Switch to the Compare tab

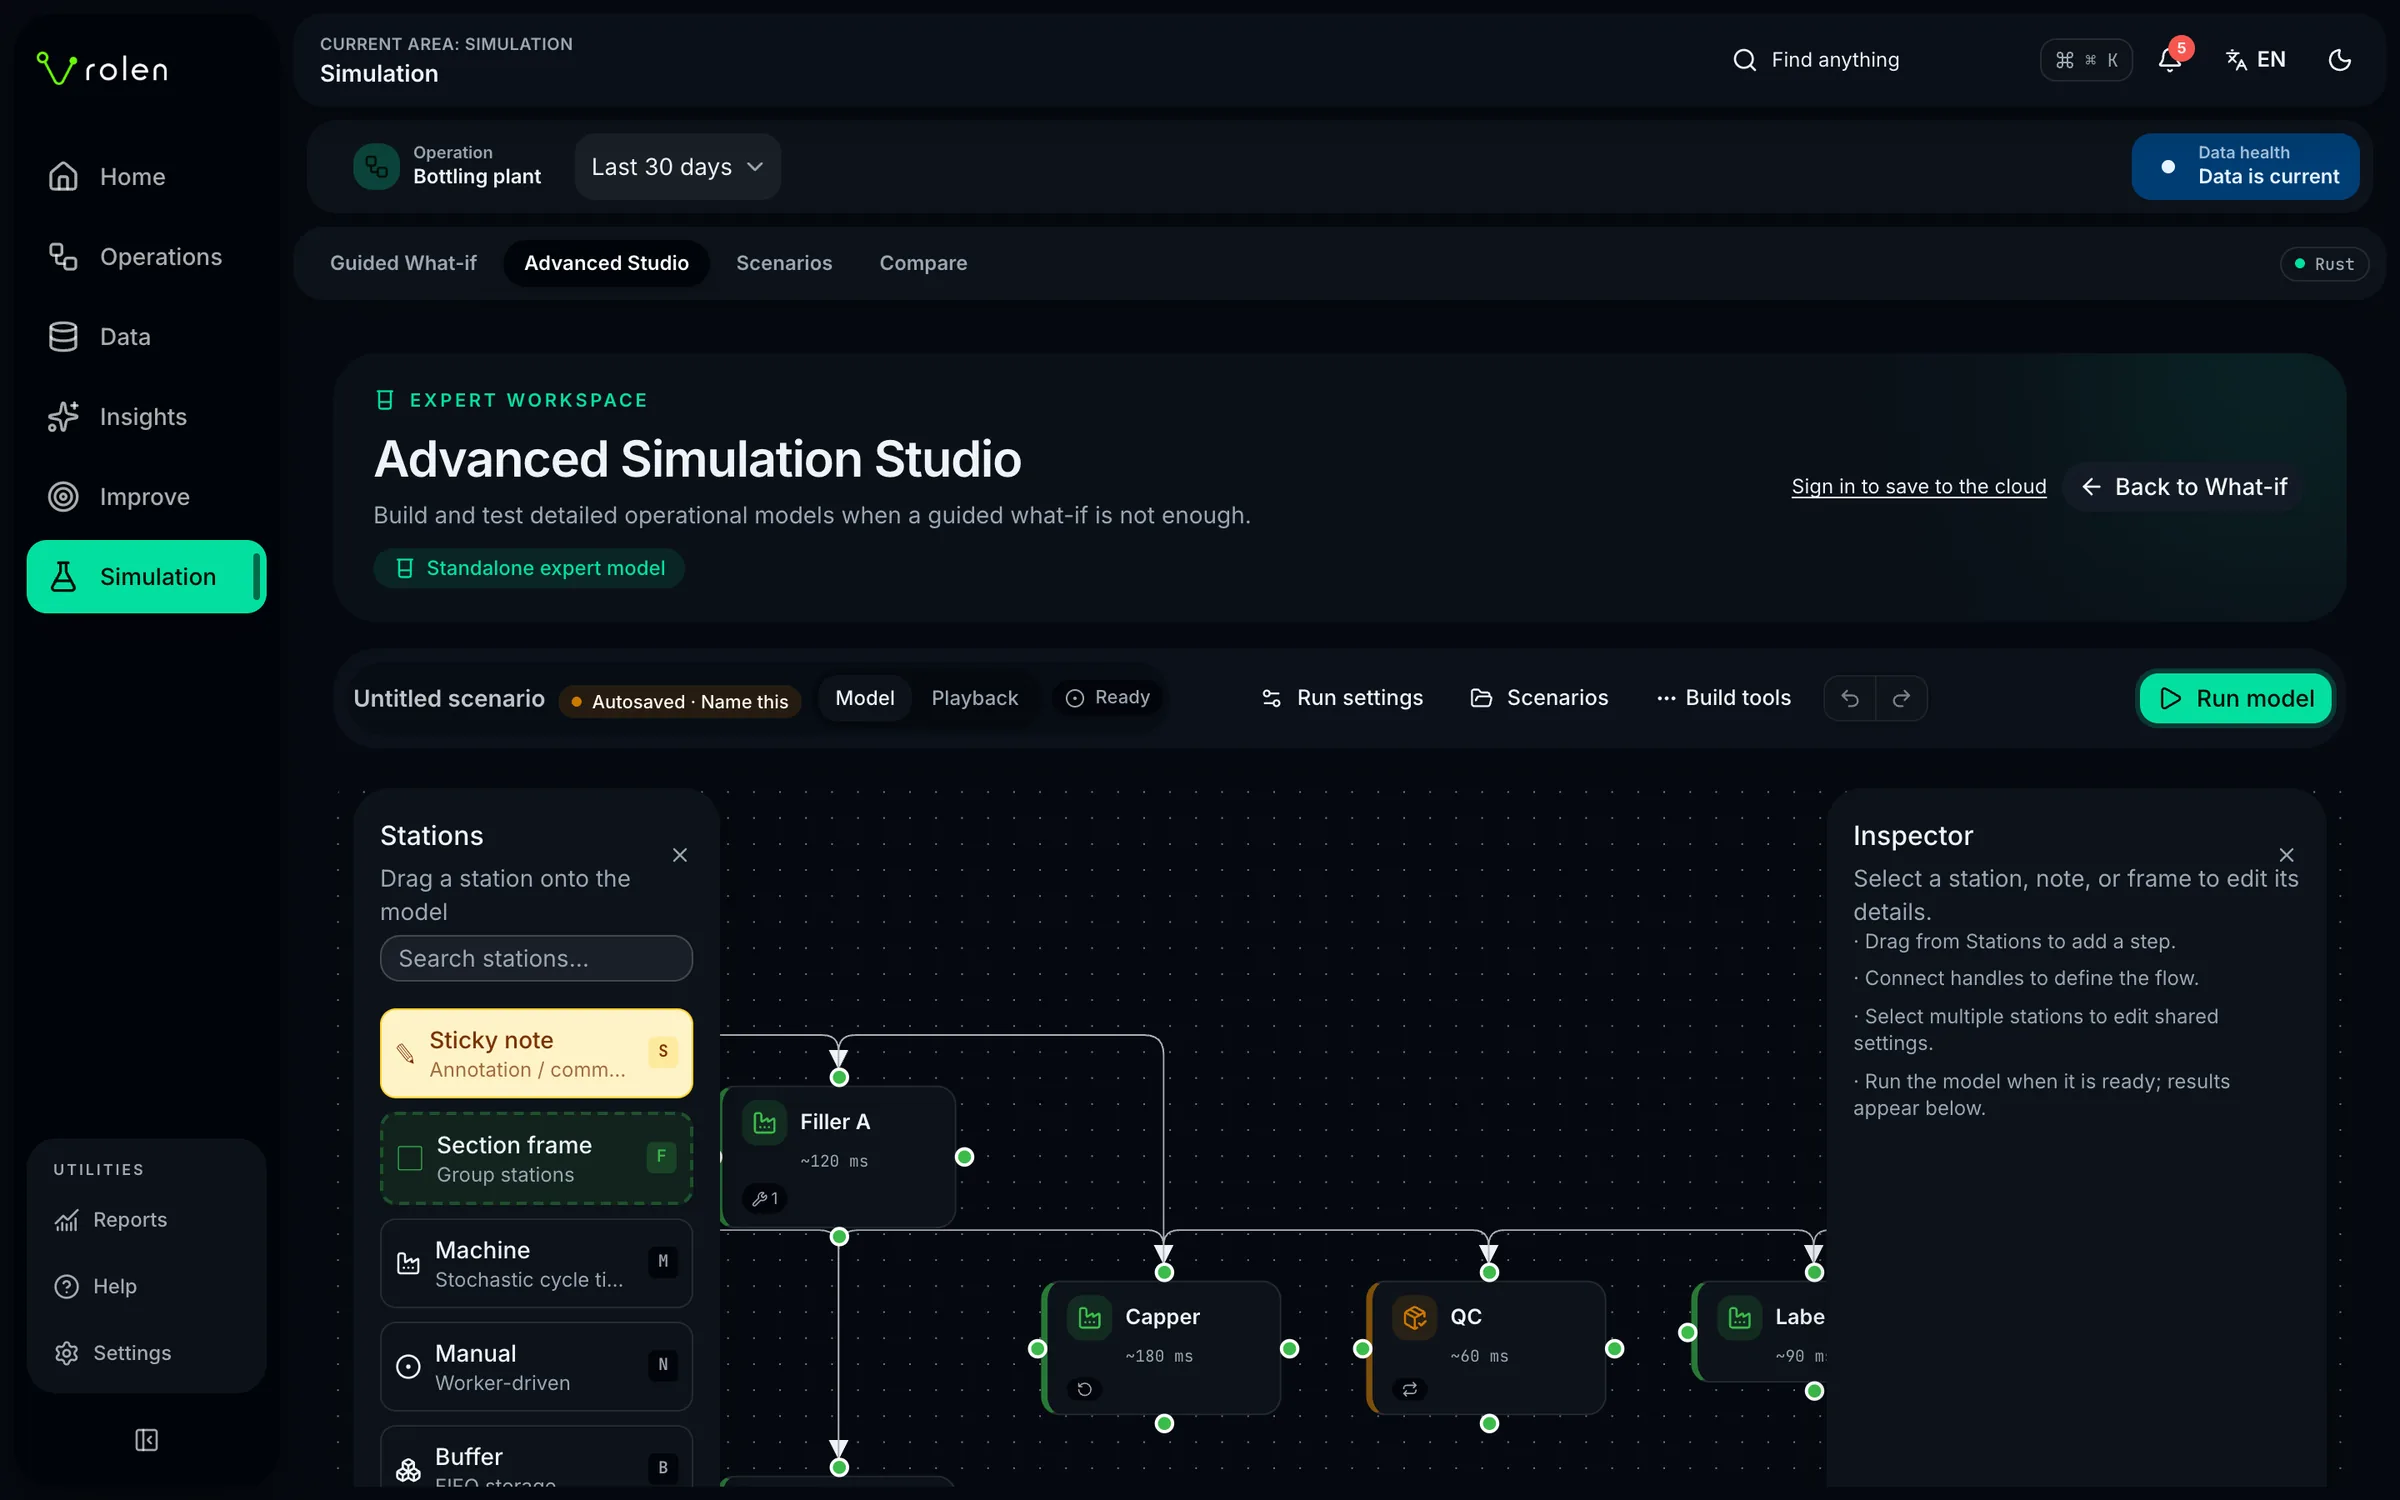click(923, 263)
